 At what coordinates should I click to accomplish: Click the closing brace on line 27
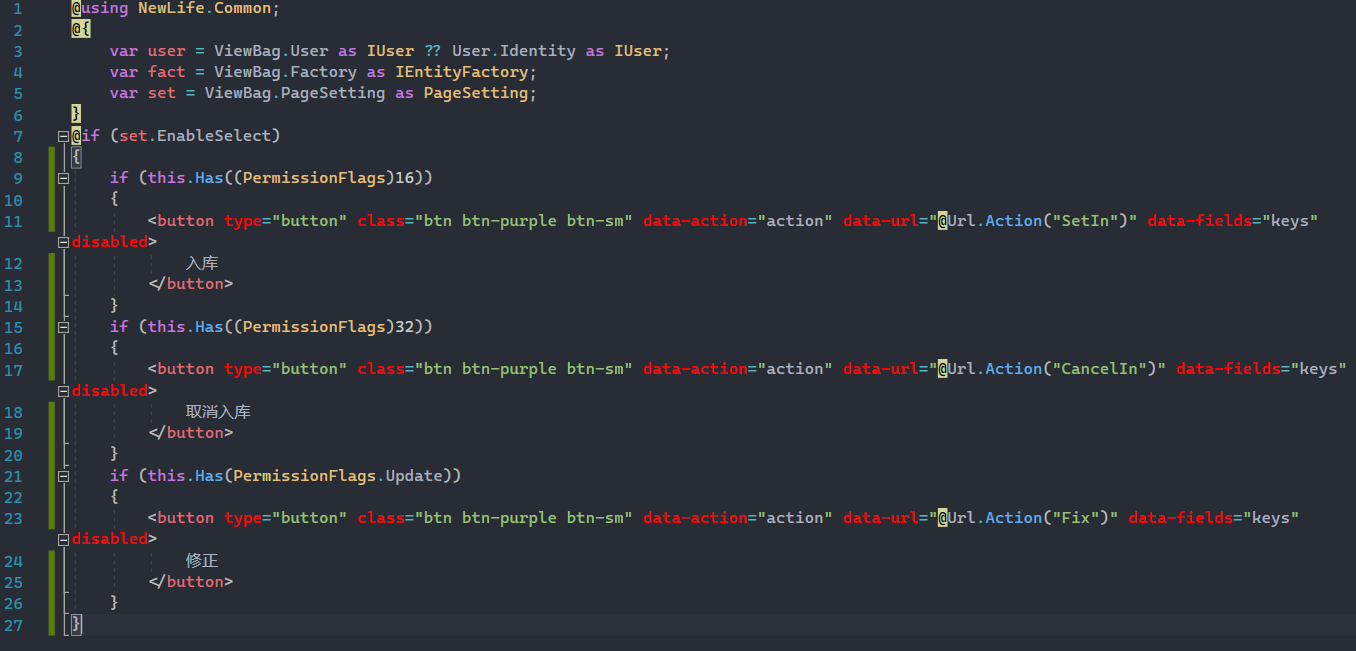pos(77,625)
